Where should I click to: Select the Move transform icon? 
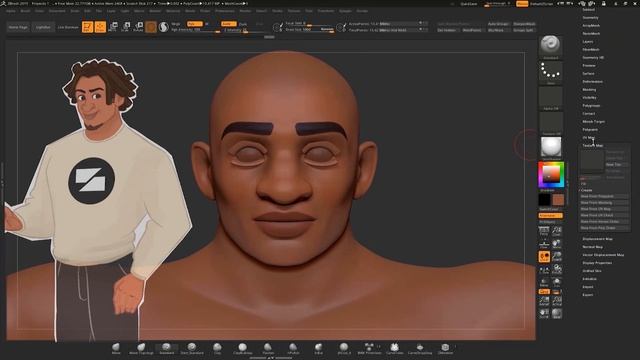coord(113,27)
